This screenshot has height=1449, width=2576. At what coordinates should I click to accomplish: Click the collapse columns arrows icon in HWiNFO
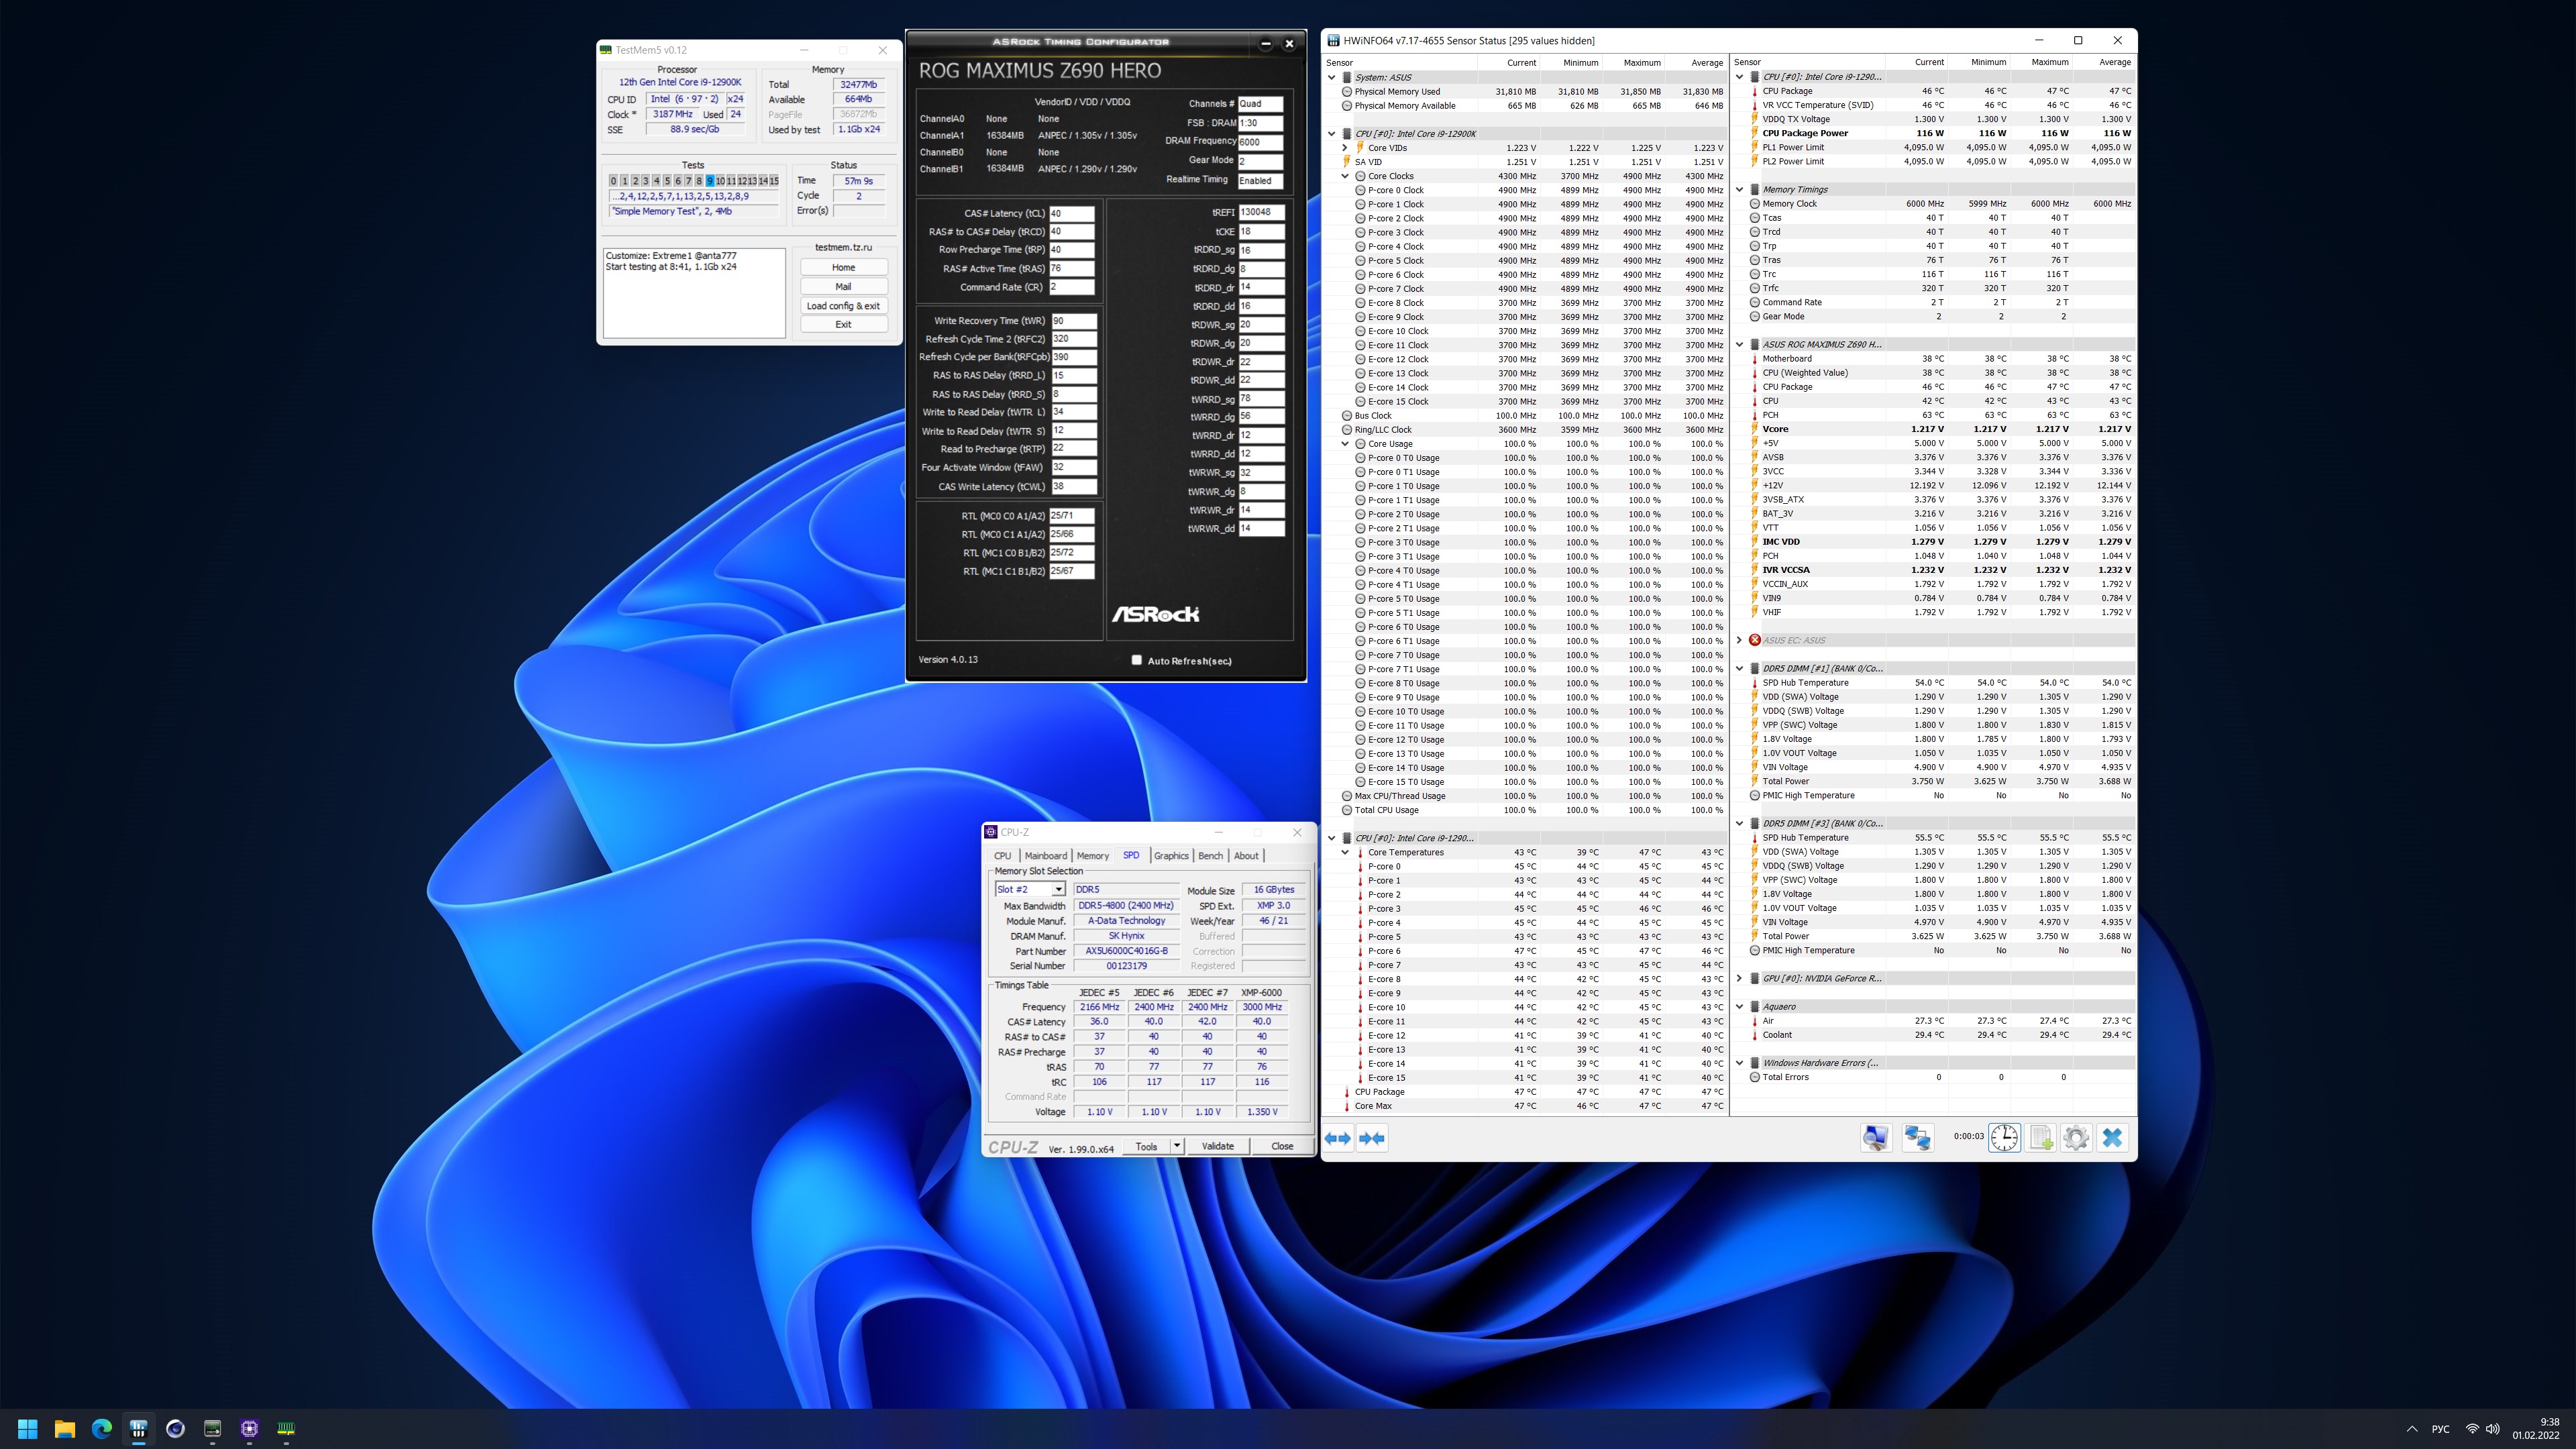[x=1372, y=1138]
